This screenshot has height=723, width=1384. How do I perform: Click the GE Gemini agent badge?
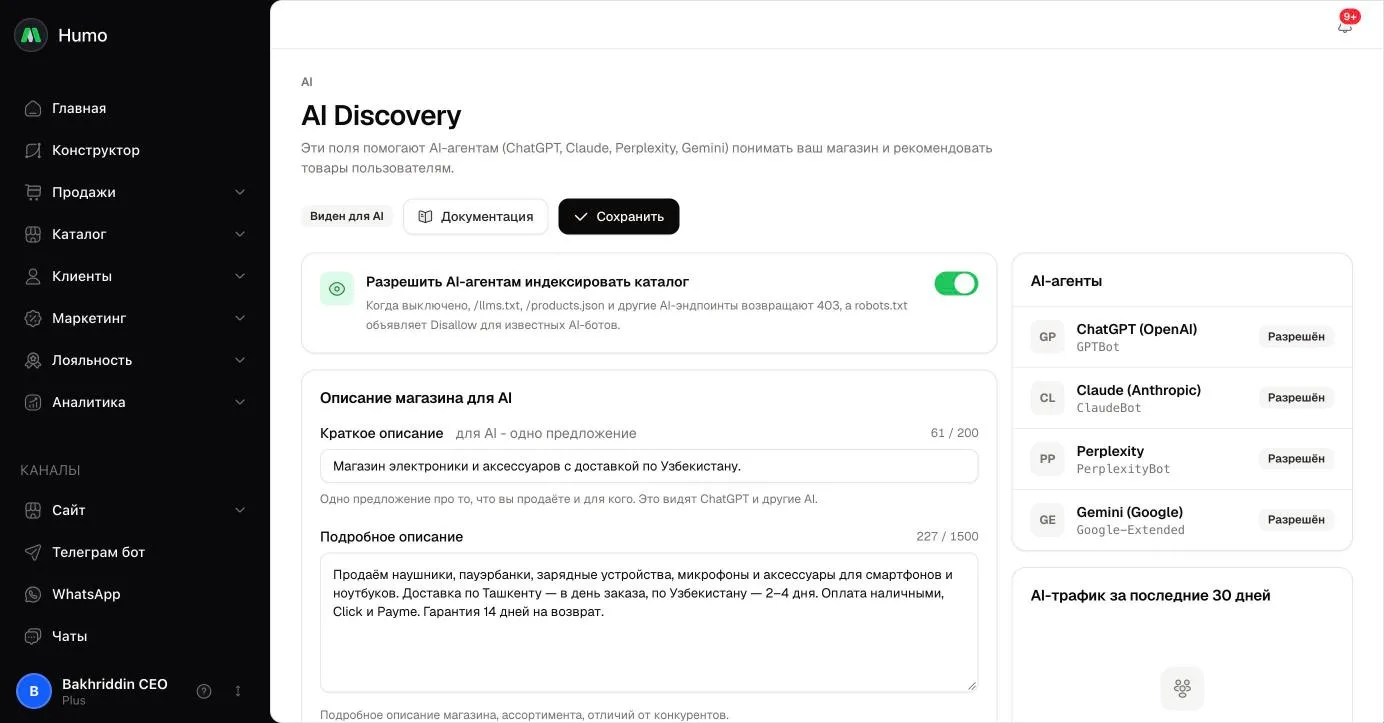tap(1047, 520)
